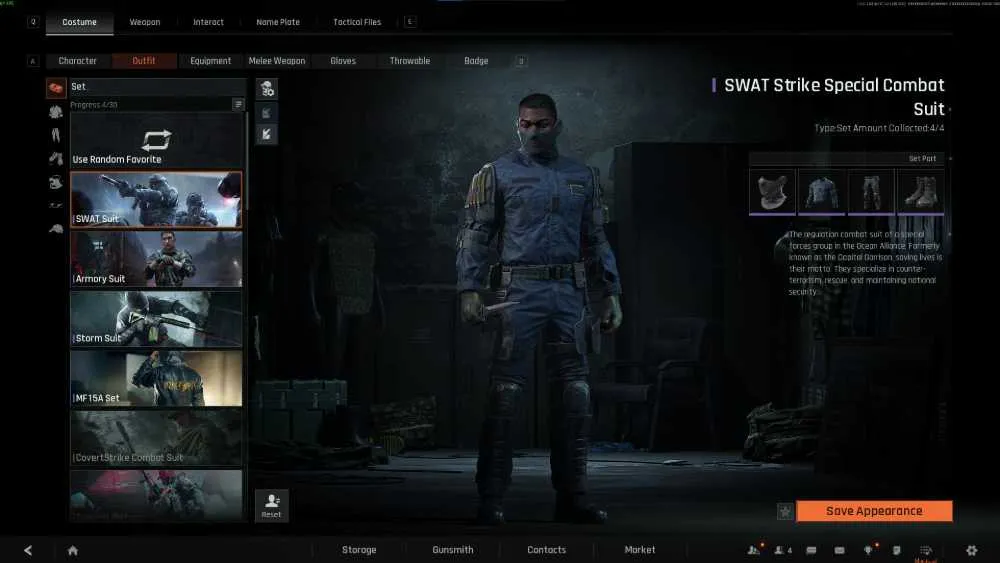Select the pants category icon in sidebar
The width and height of the screenshot is (1000, 563).
click(x=56, y=135)
